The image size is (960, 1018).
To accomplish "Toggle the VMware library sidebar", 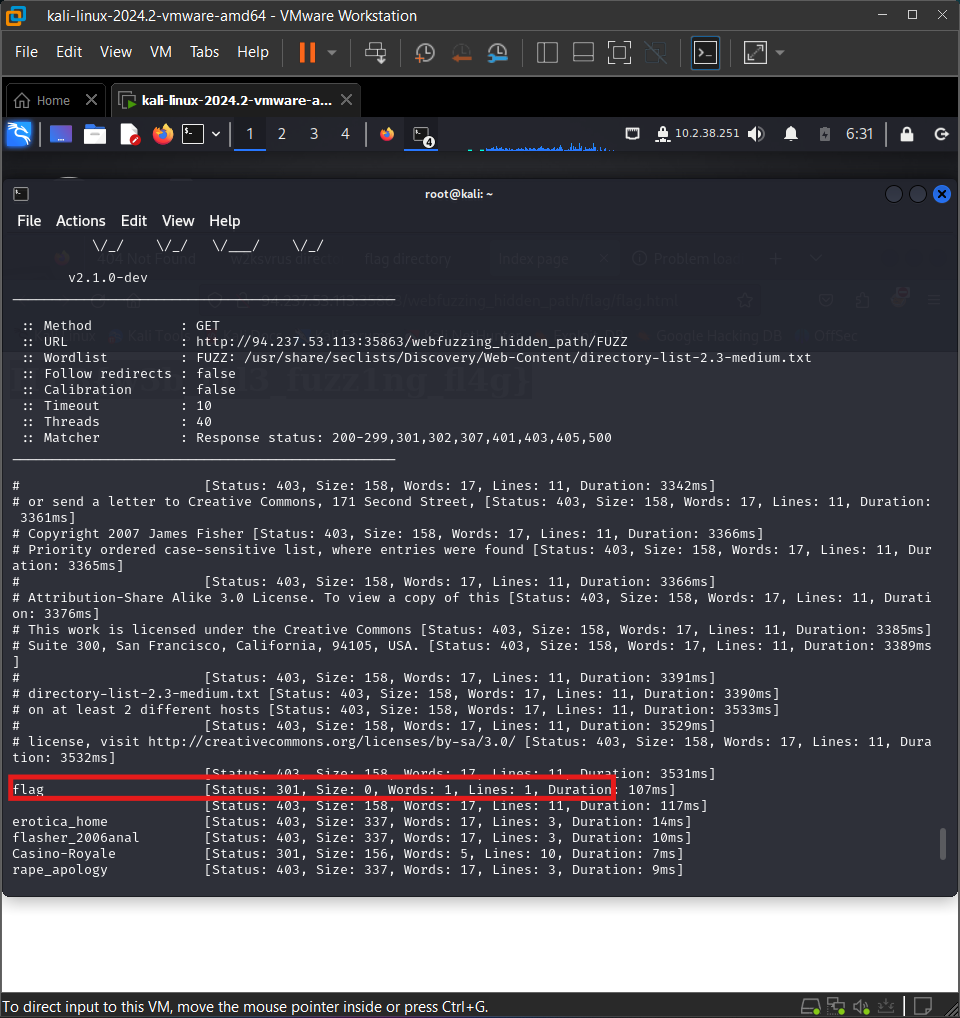I will [x=547, y=52].
